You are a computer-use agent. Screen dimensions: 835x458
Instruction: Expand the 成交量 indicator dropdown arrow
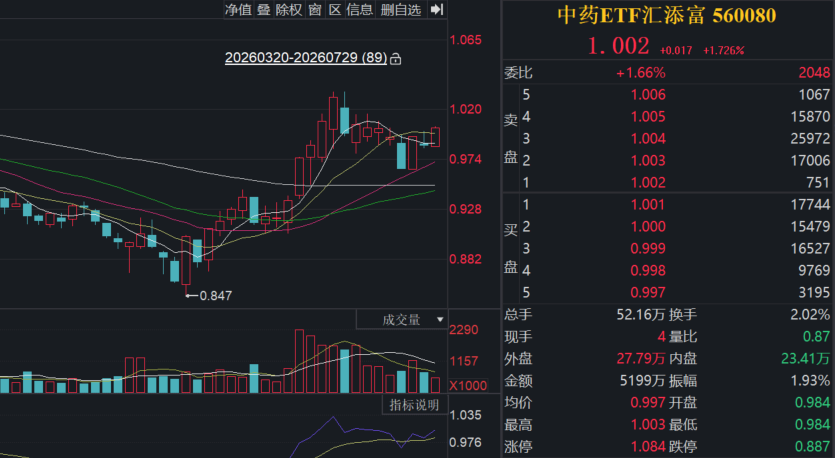pyautogui.click(x=440, y=320)
